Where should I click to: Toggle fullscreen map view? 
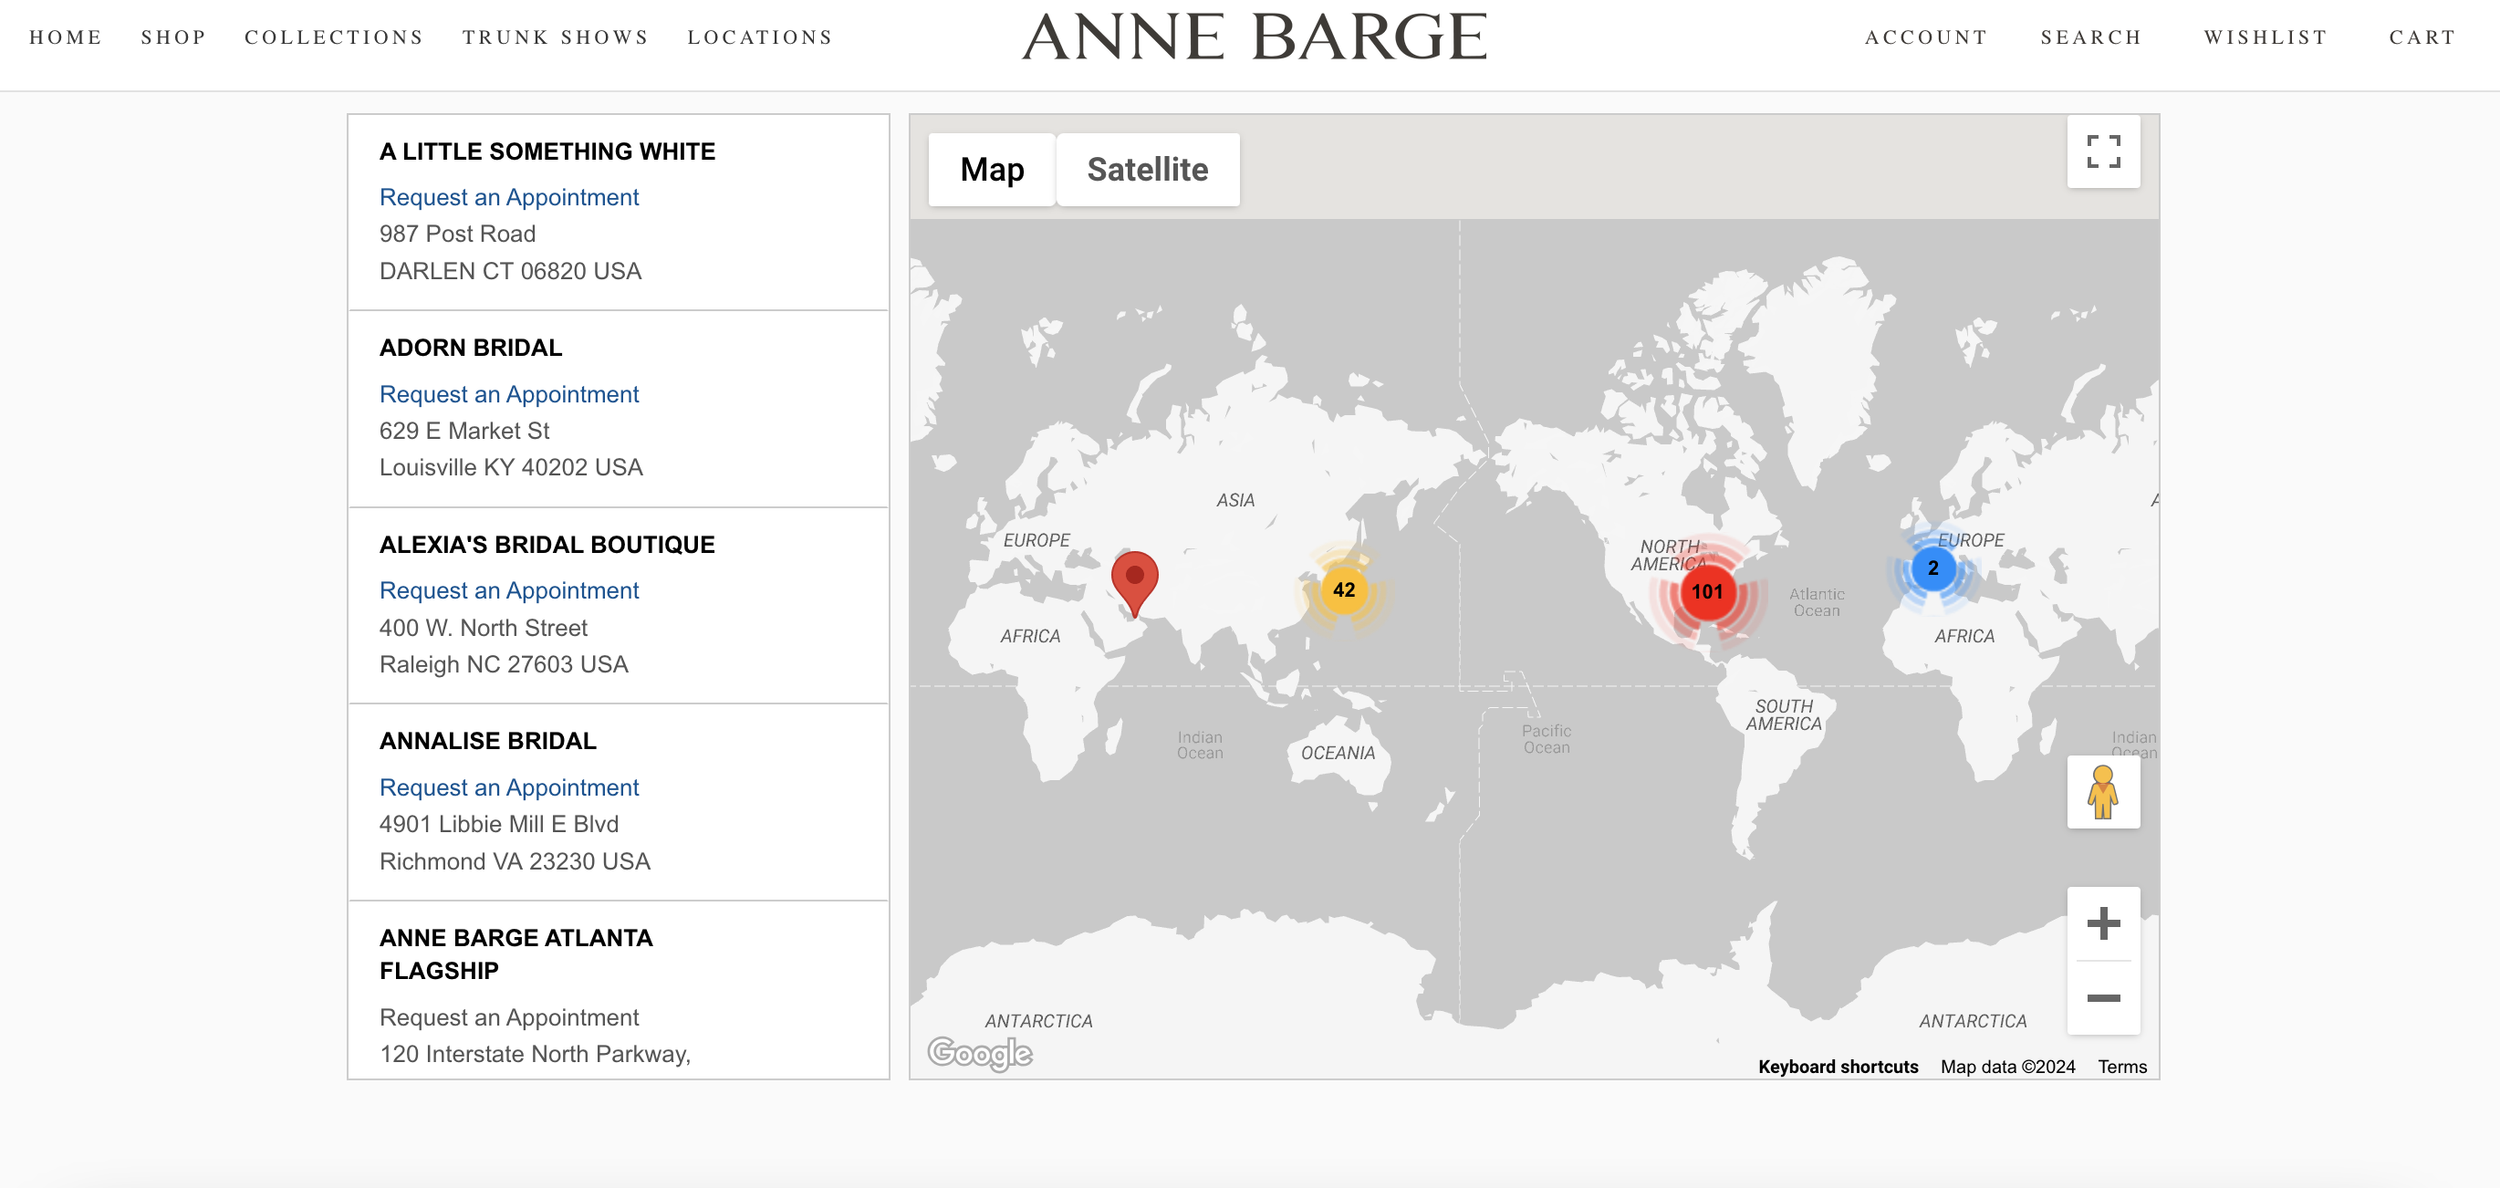pos(2103,152)
